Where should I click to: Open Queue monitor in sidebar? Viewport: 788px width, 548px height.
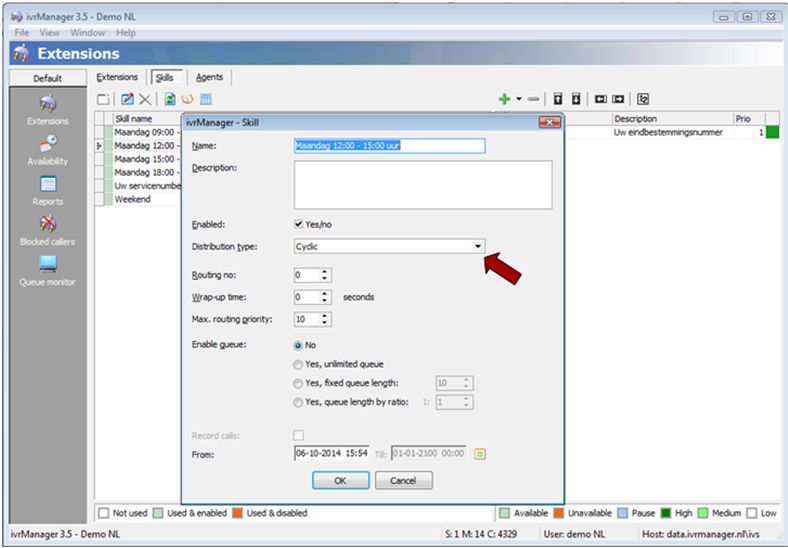(x=48, y=271)
